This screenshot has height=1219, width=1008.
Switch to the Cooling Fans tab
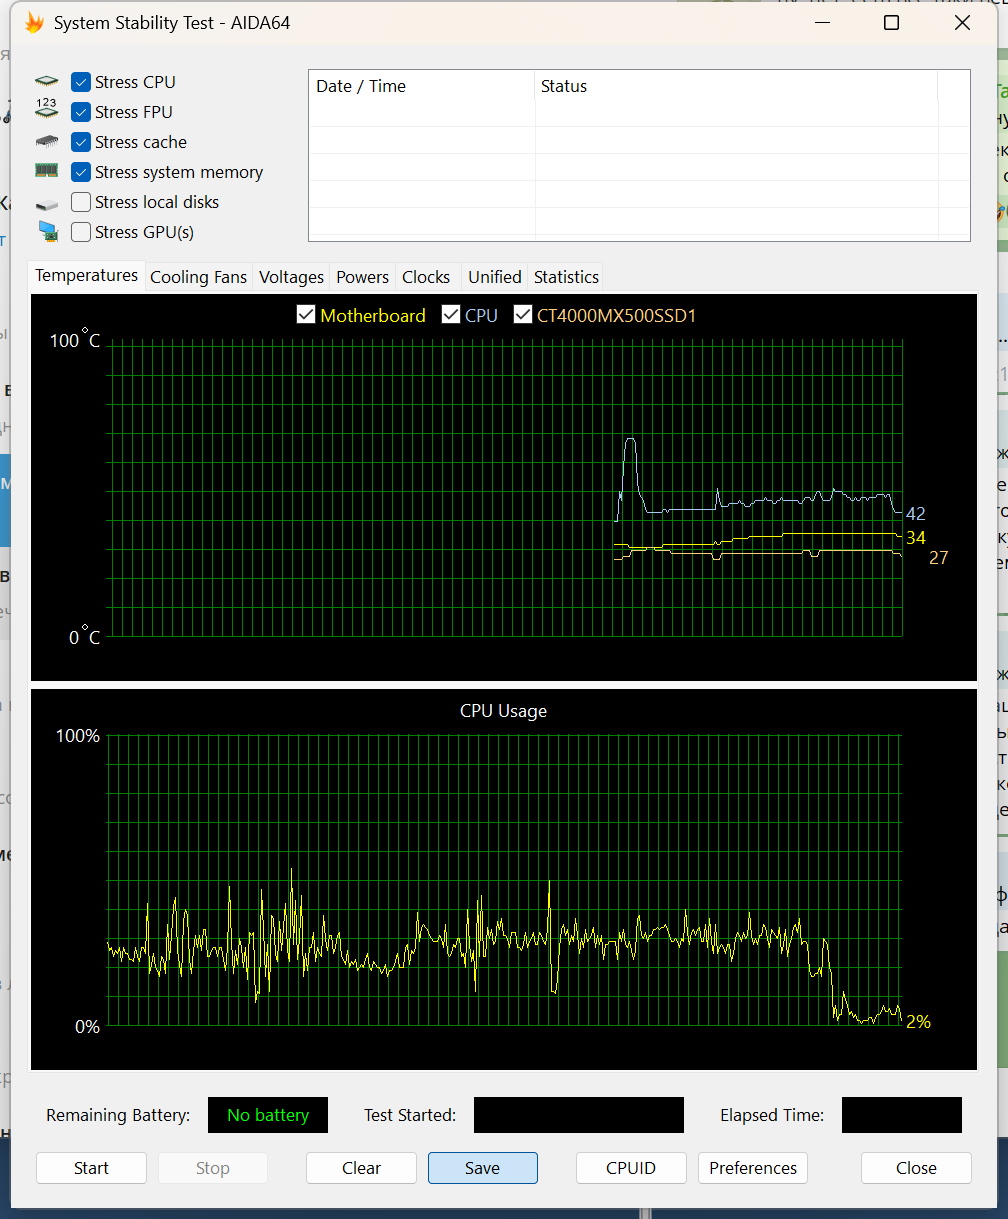point(198,277)
